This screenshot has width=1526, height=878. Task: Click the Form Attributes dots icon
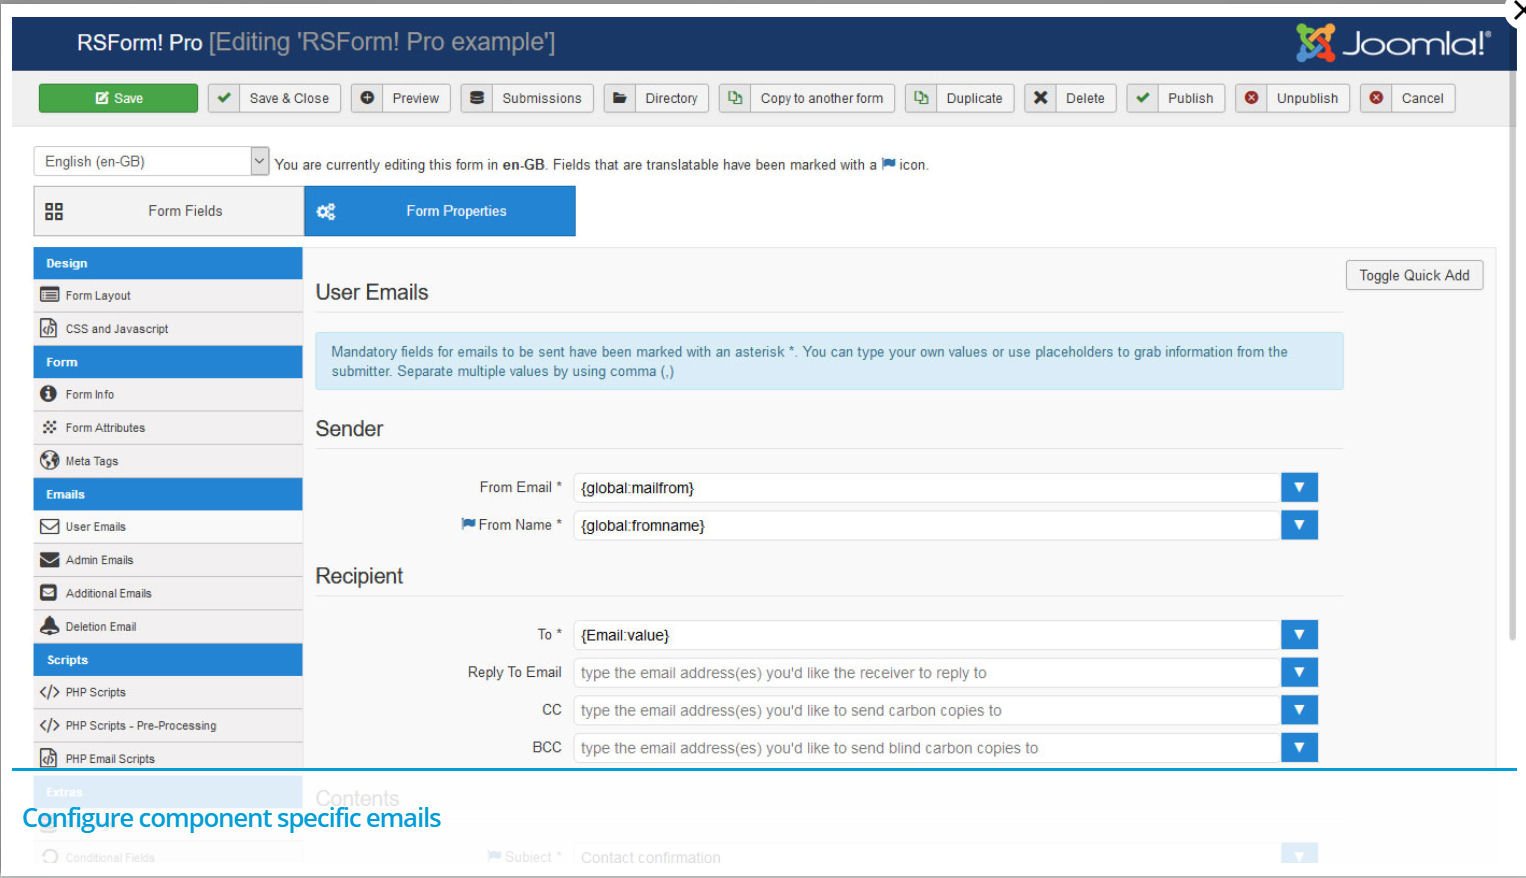tap(49, 427)
